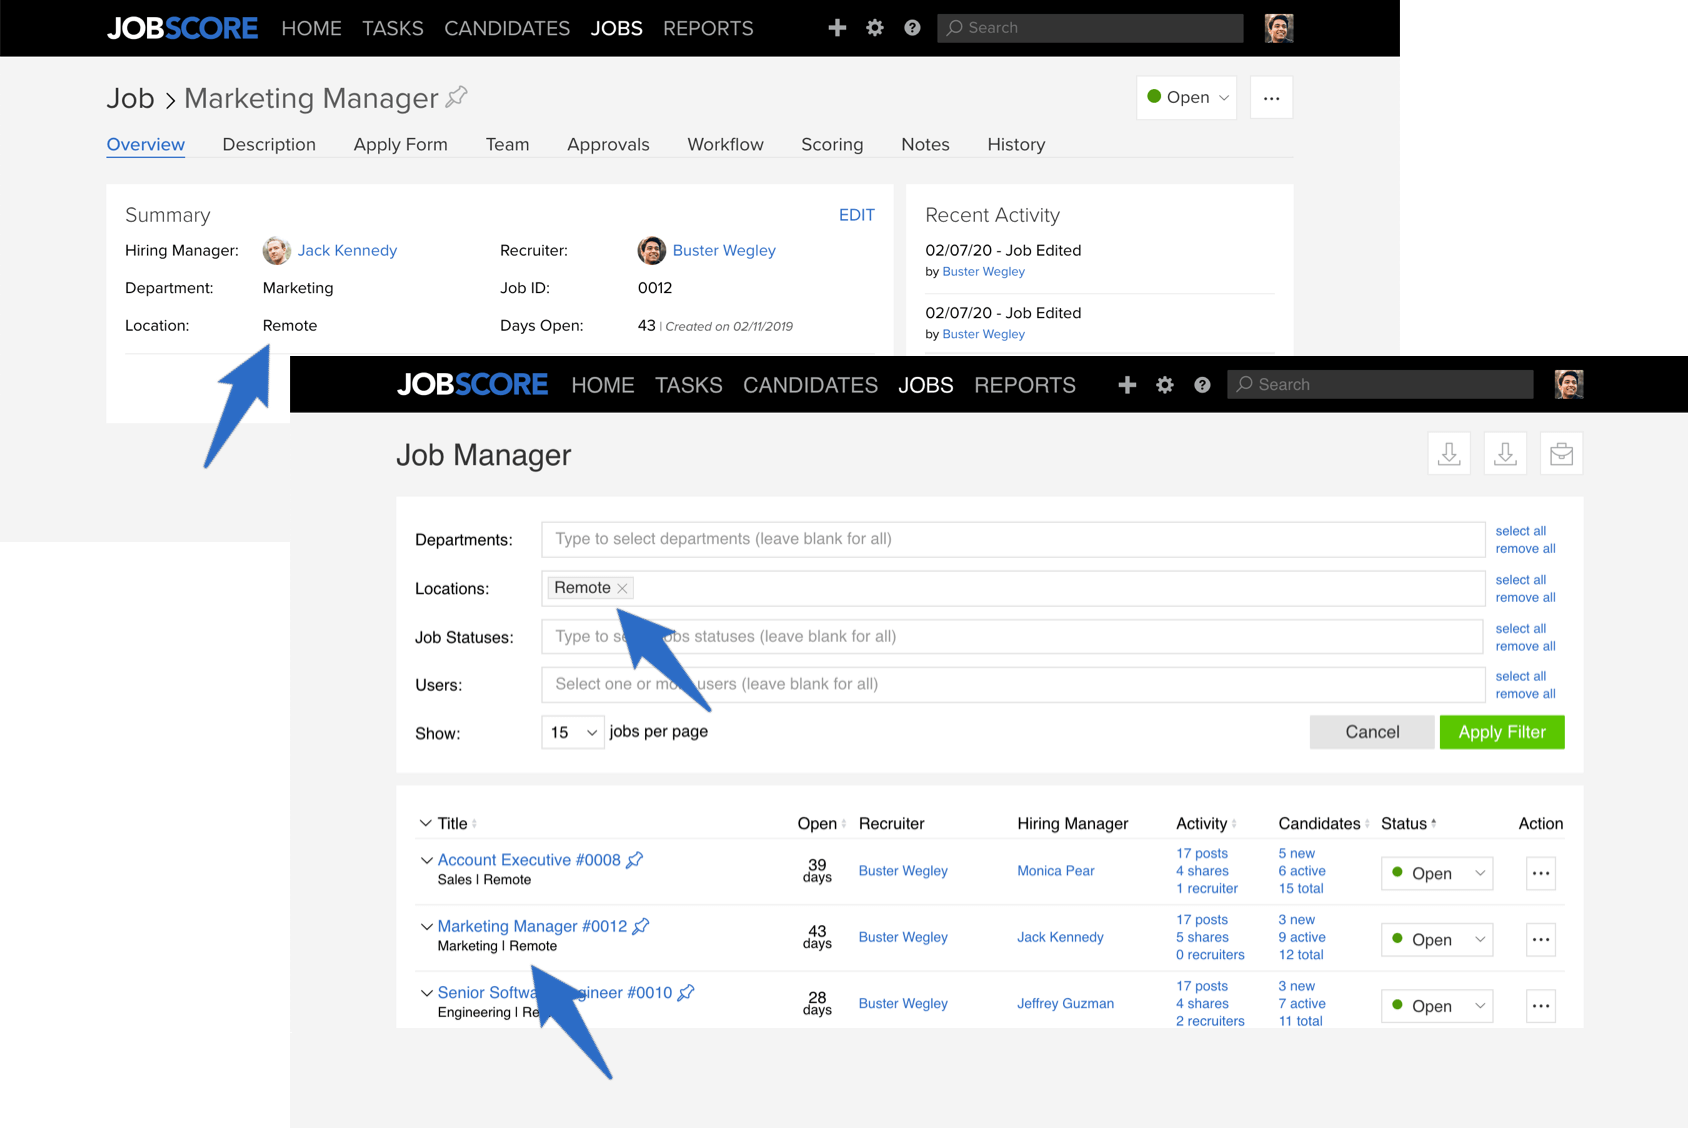Open the 15 jobs per page dropdown
This screenshot has height=1128, width=1688.
click(x=573, y=732)
